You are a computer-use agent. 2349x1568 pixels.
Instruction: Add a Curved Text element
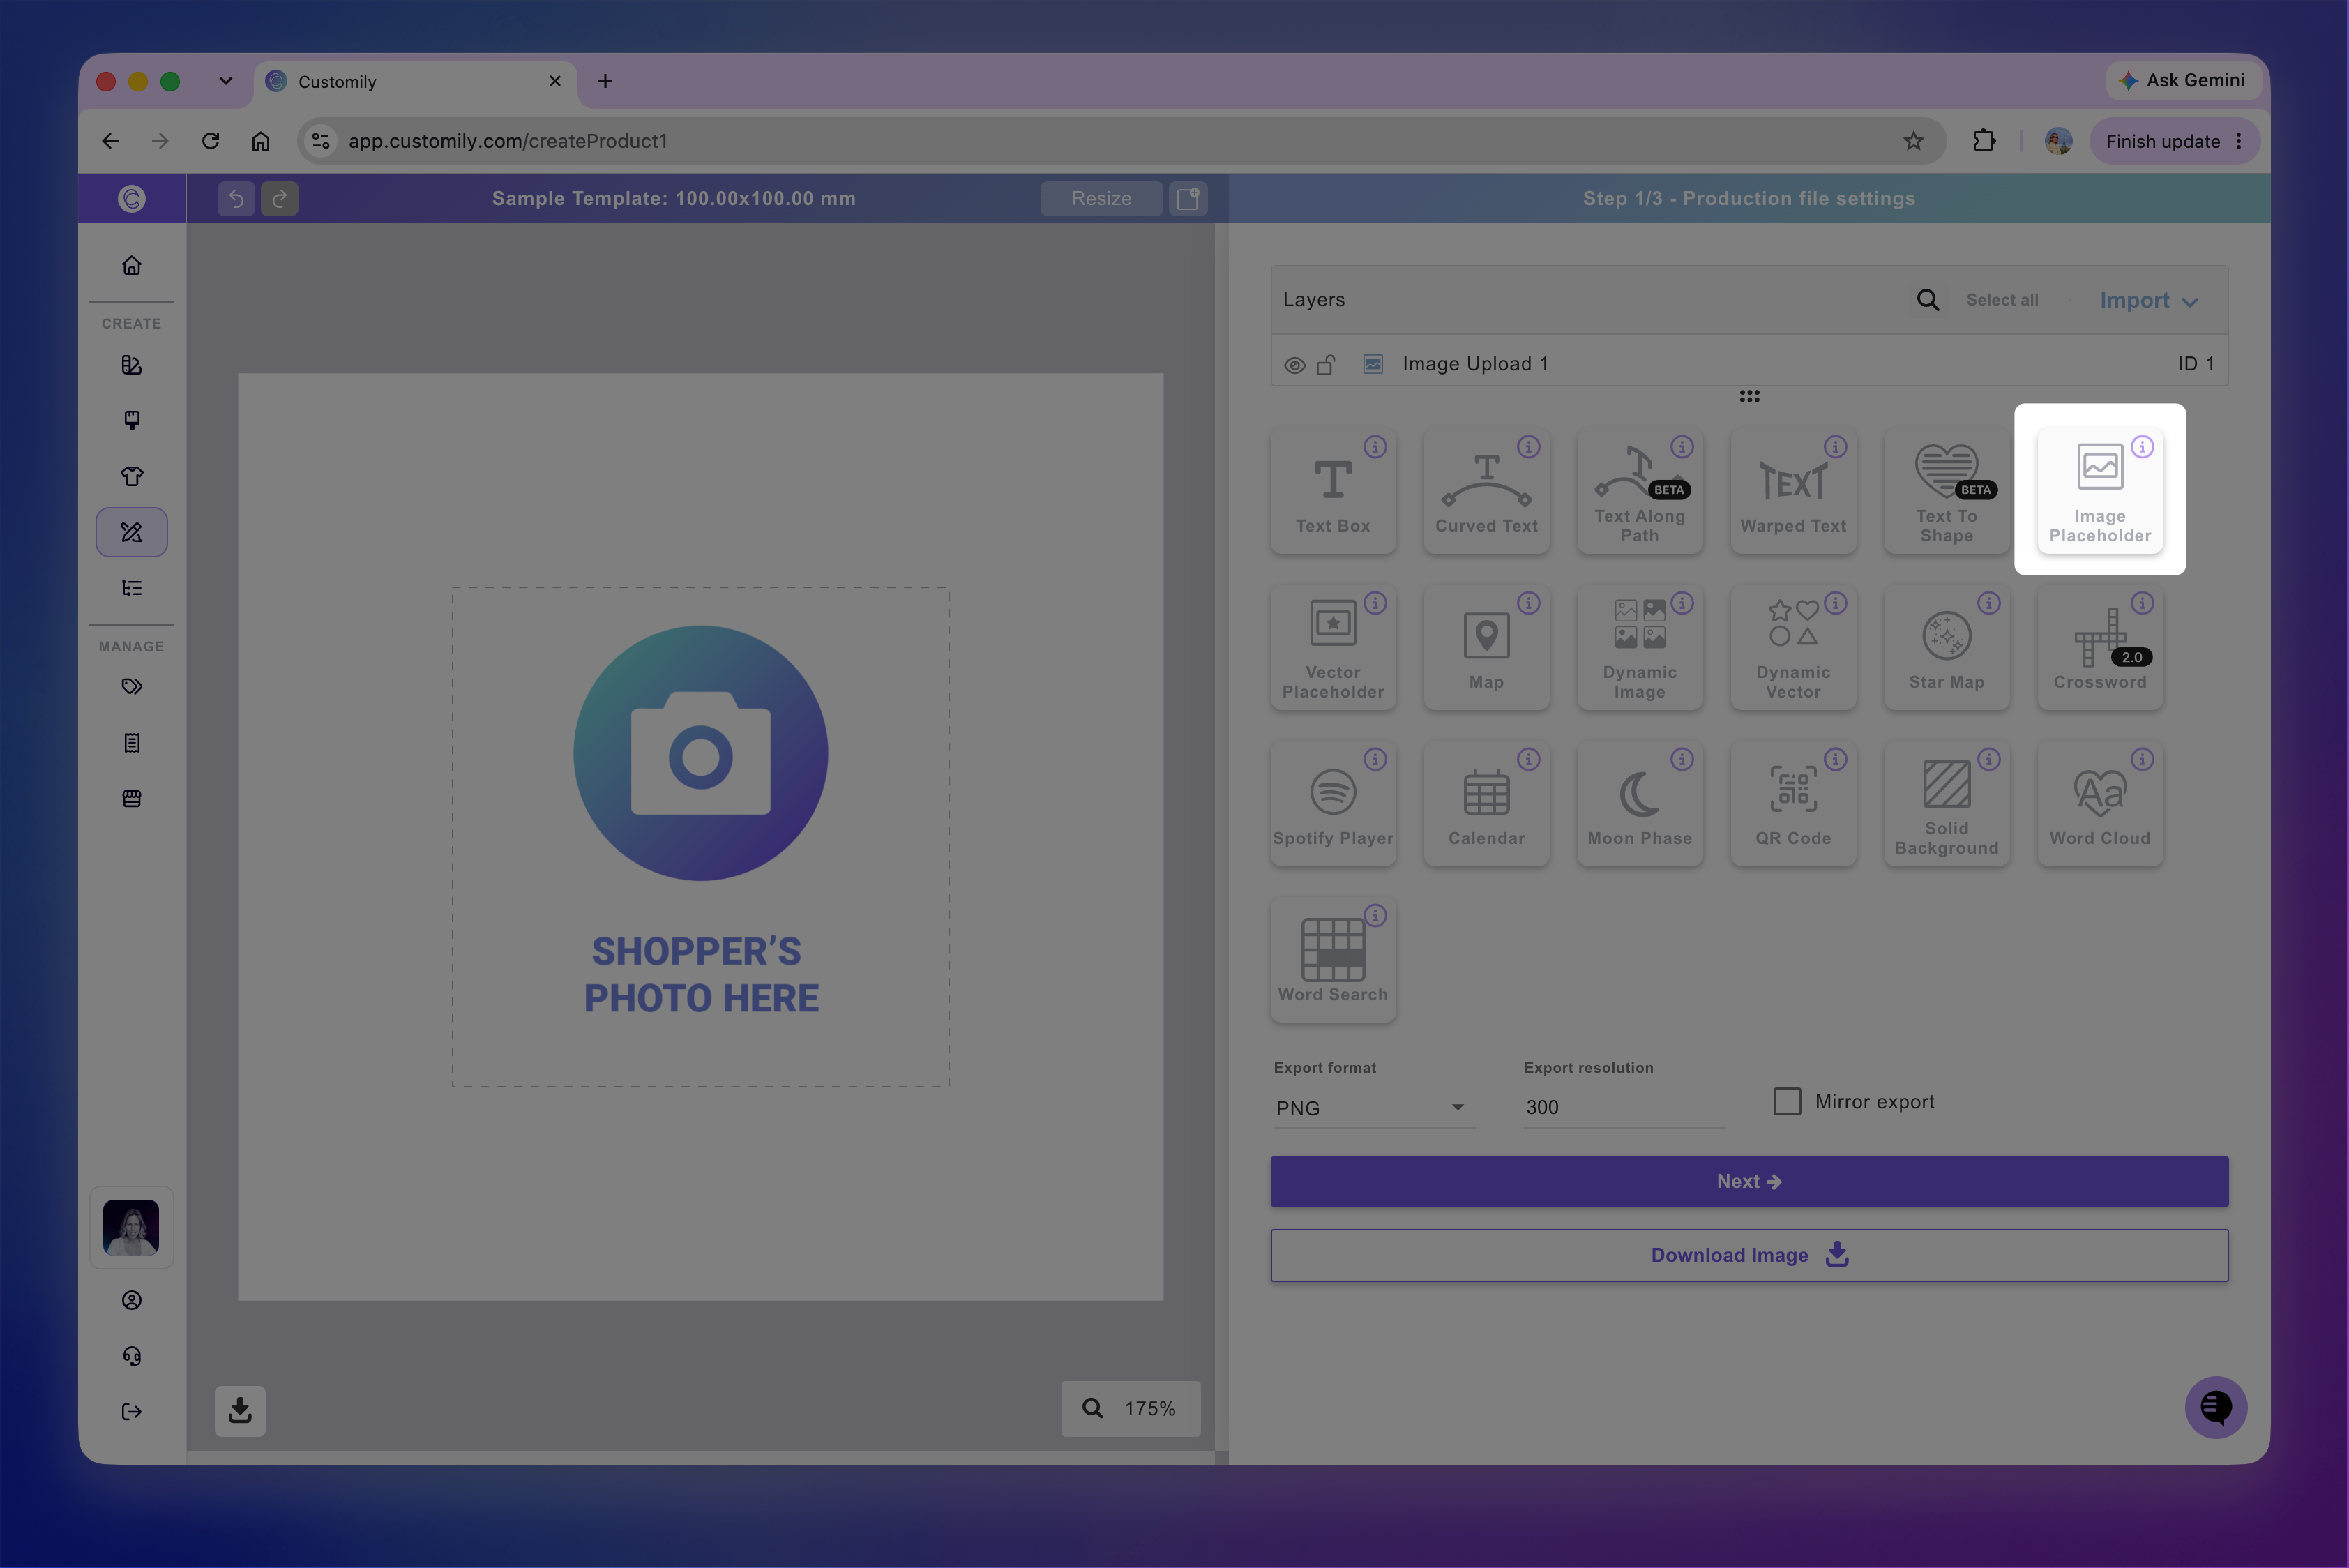coord(1486,491)
